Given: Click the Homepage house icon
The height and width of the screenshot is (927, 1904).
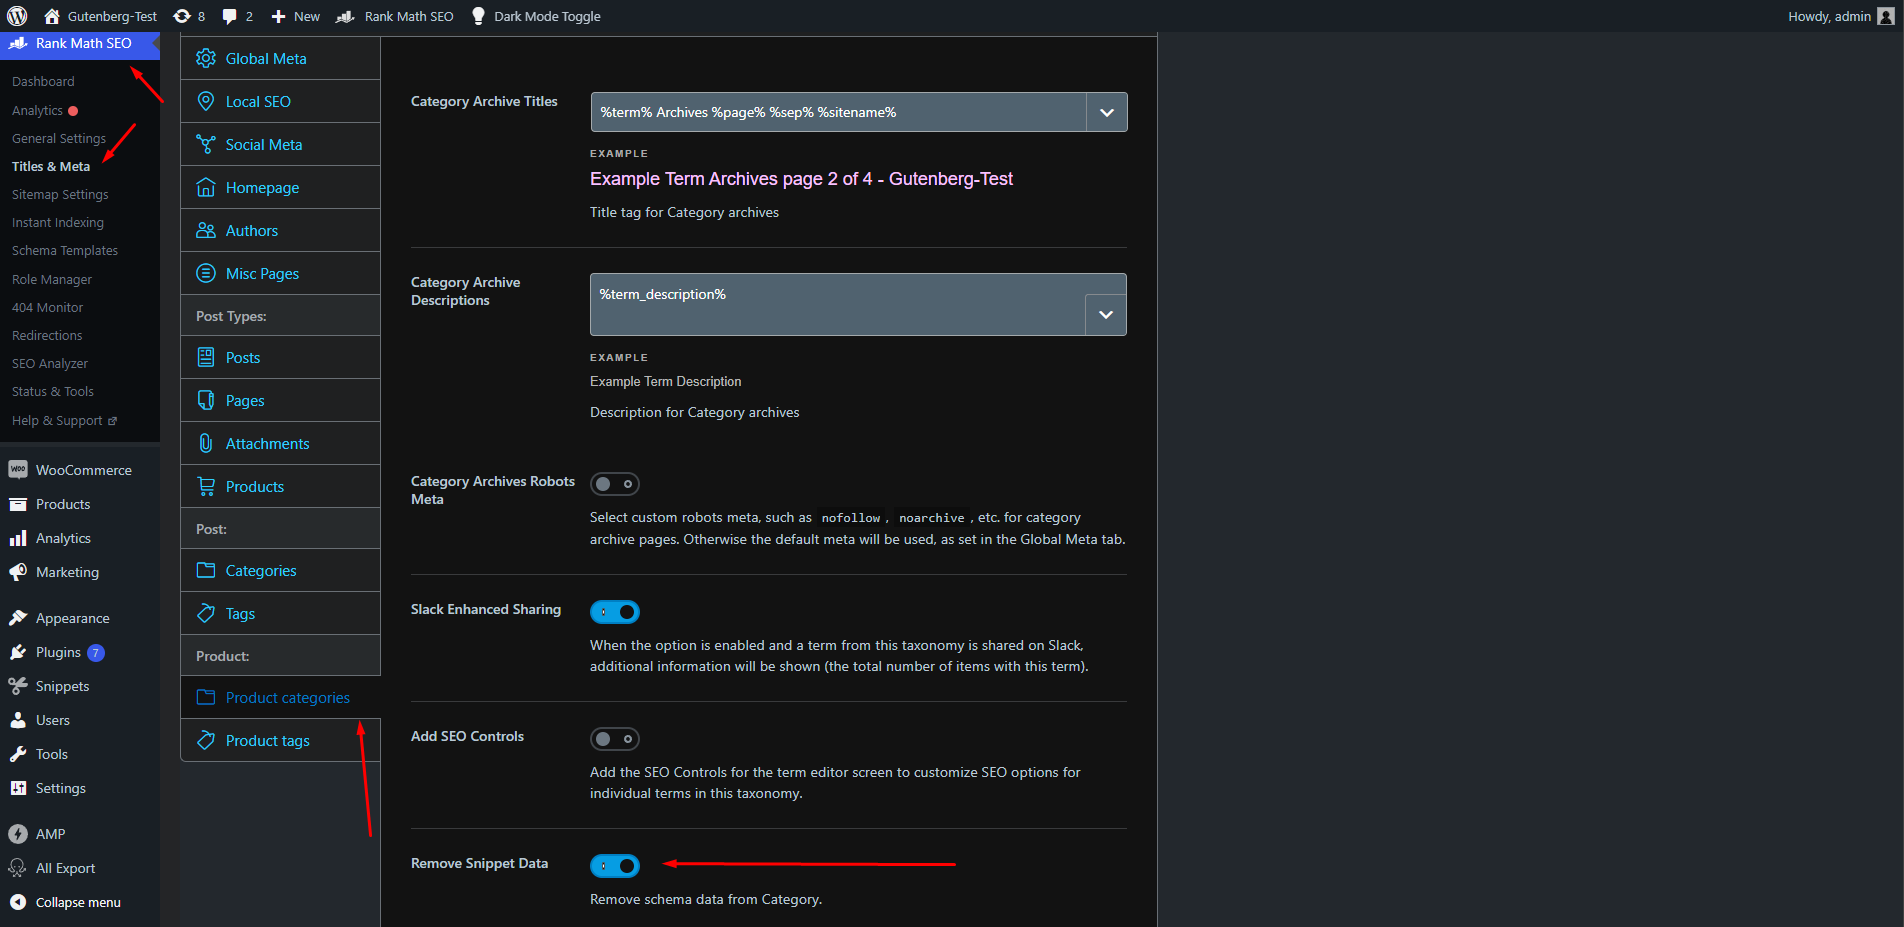Looking at the screenshot, I should coord(206,187).
